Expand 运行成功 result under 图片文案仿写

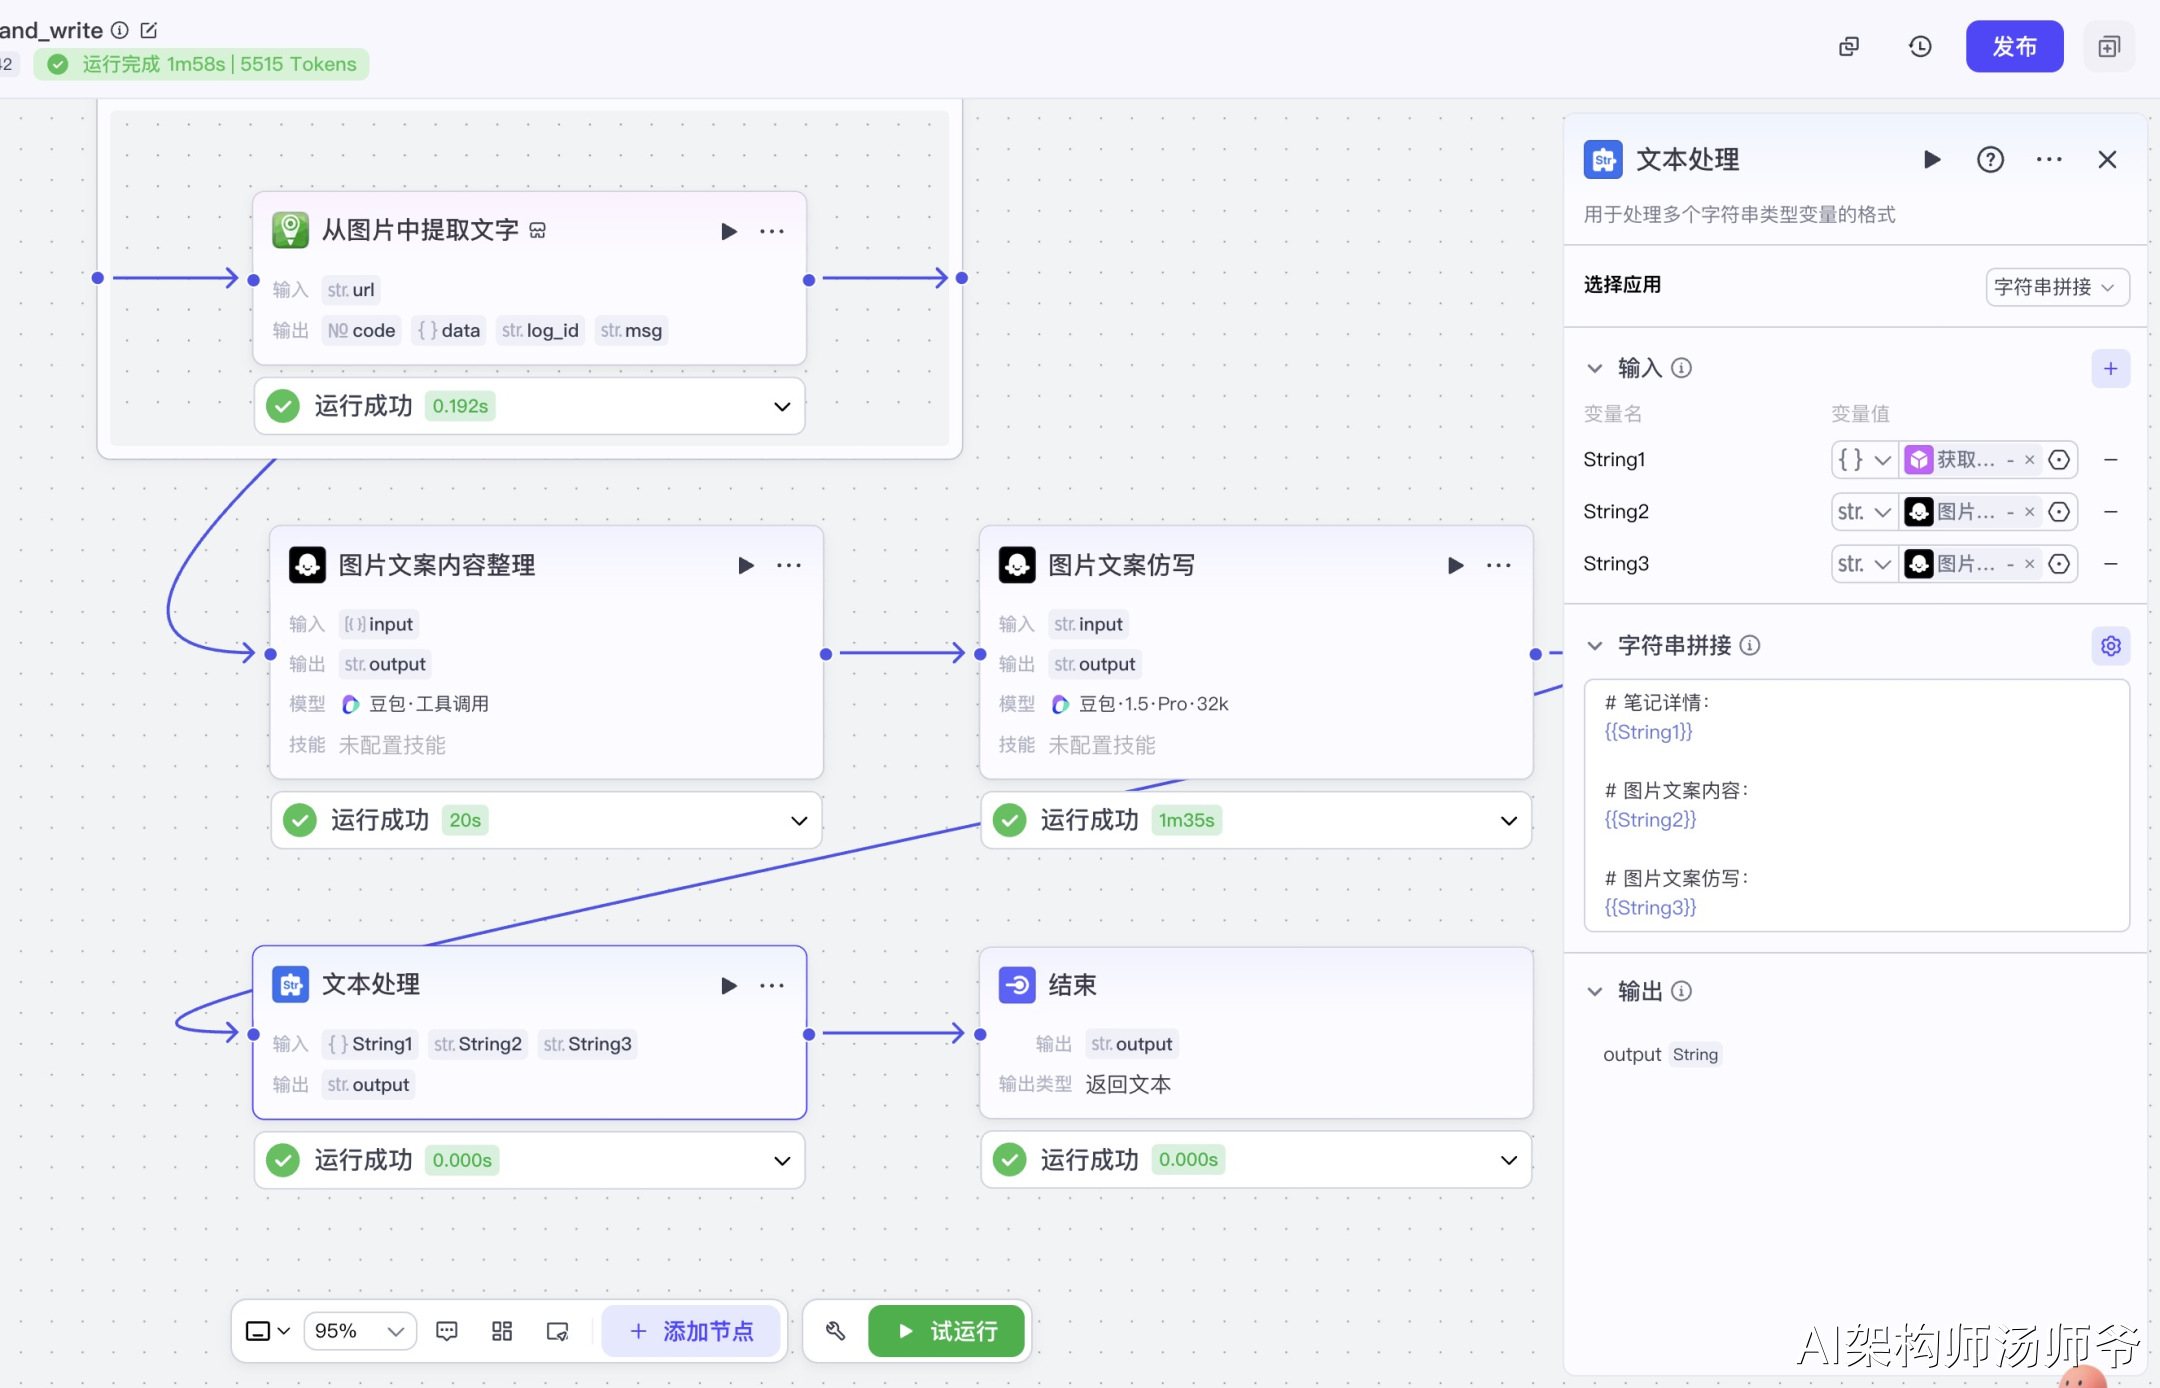point(1508,821)
